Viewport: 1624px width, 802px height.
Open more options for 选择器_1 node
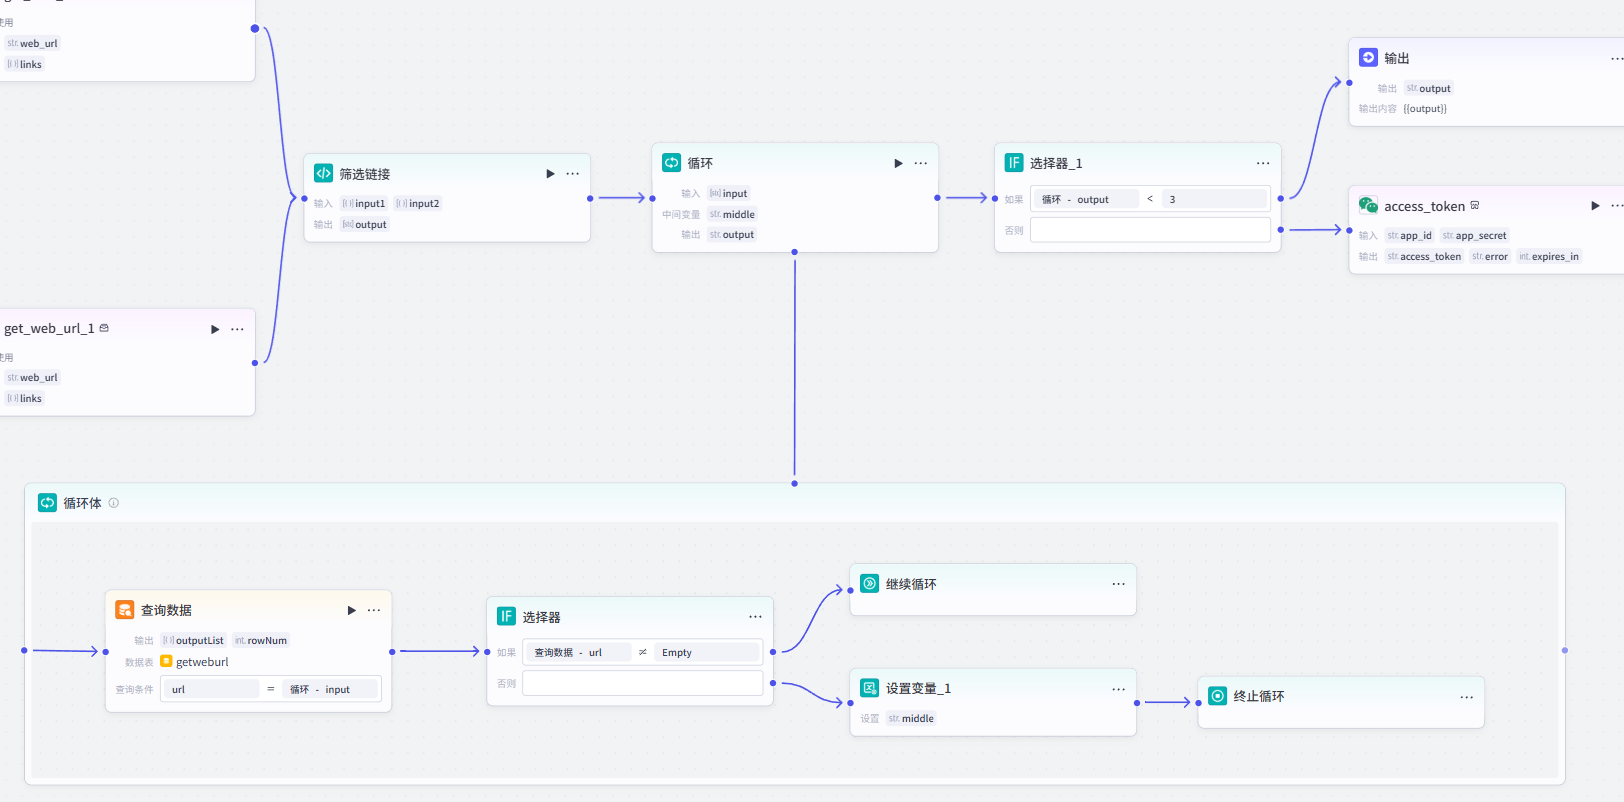coord(1263,163)
